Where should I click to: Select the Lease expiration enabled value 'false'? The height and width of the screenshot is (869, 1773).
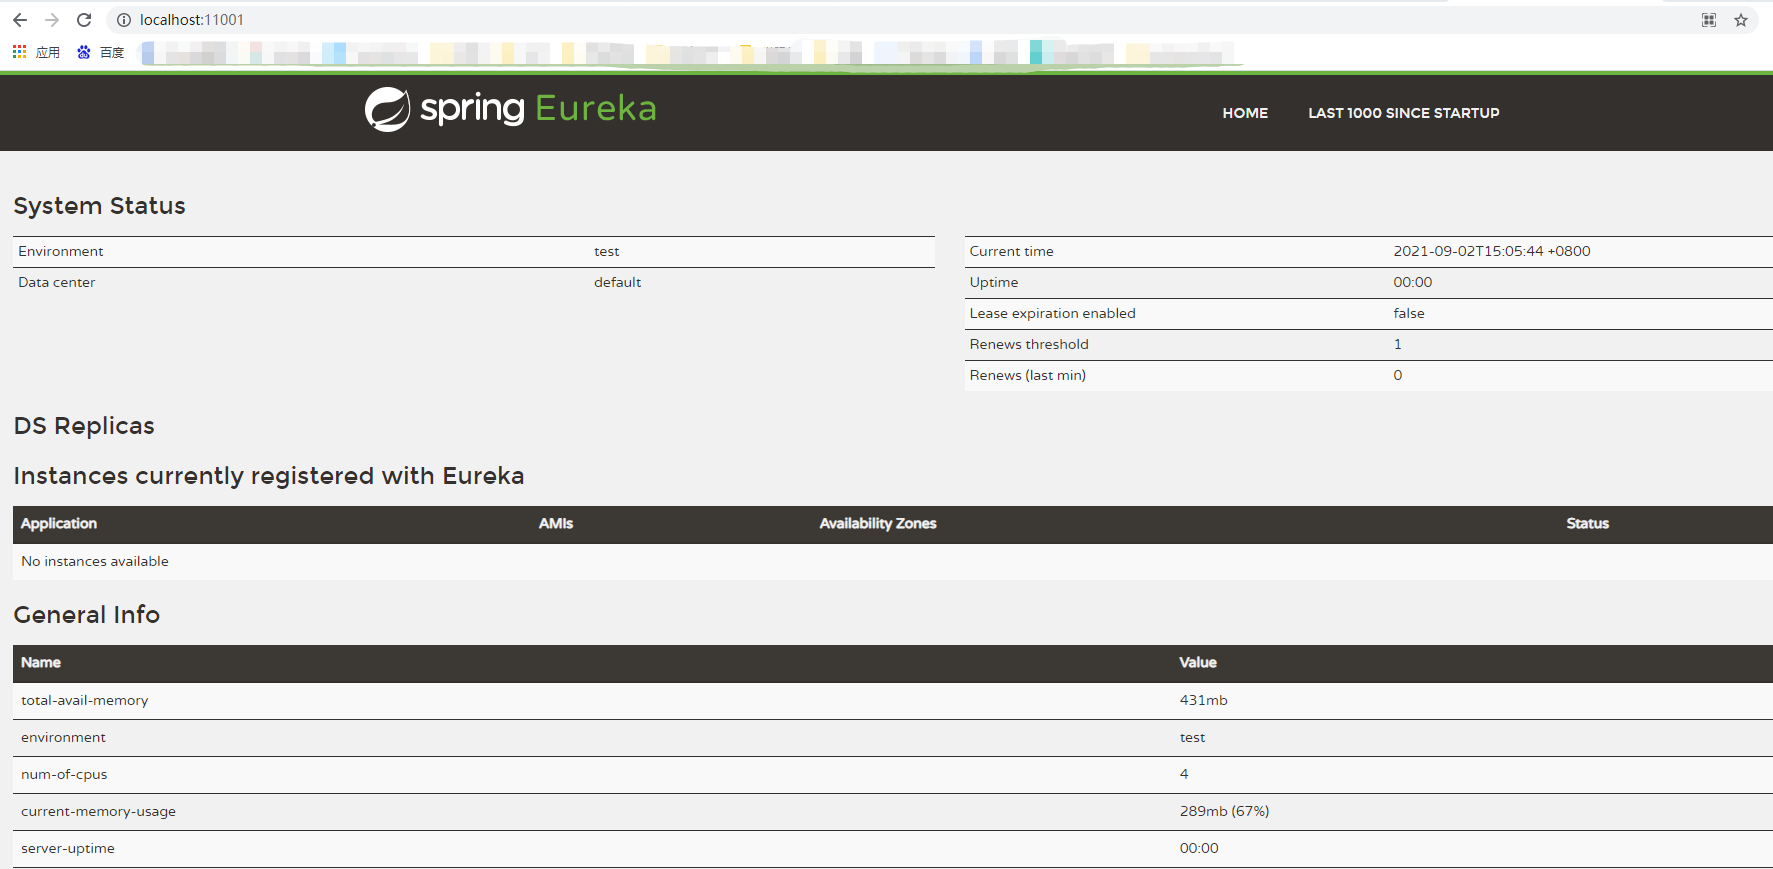1408,313
